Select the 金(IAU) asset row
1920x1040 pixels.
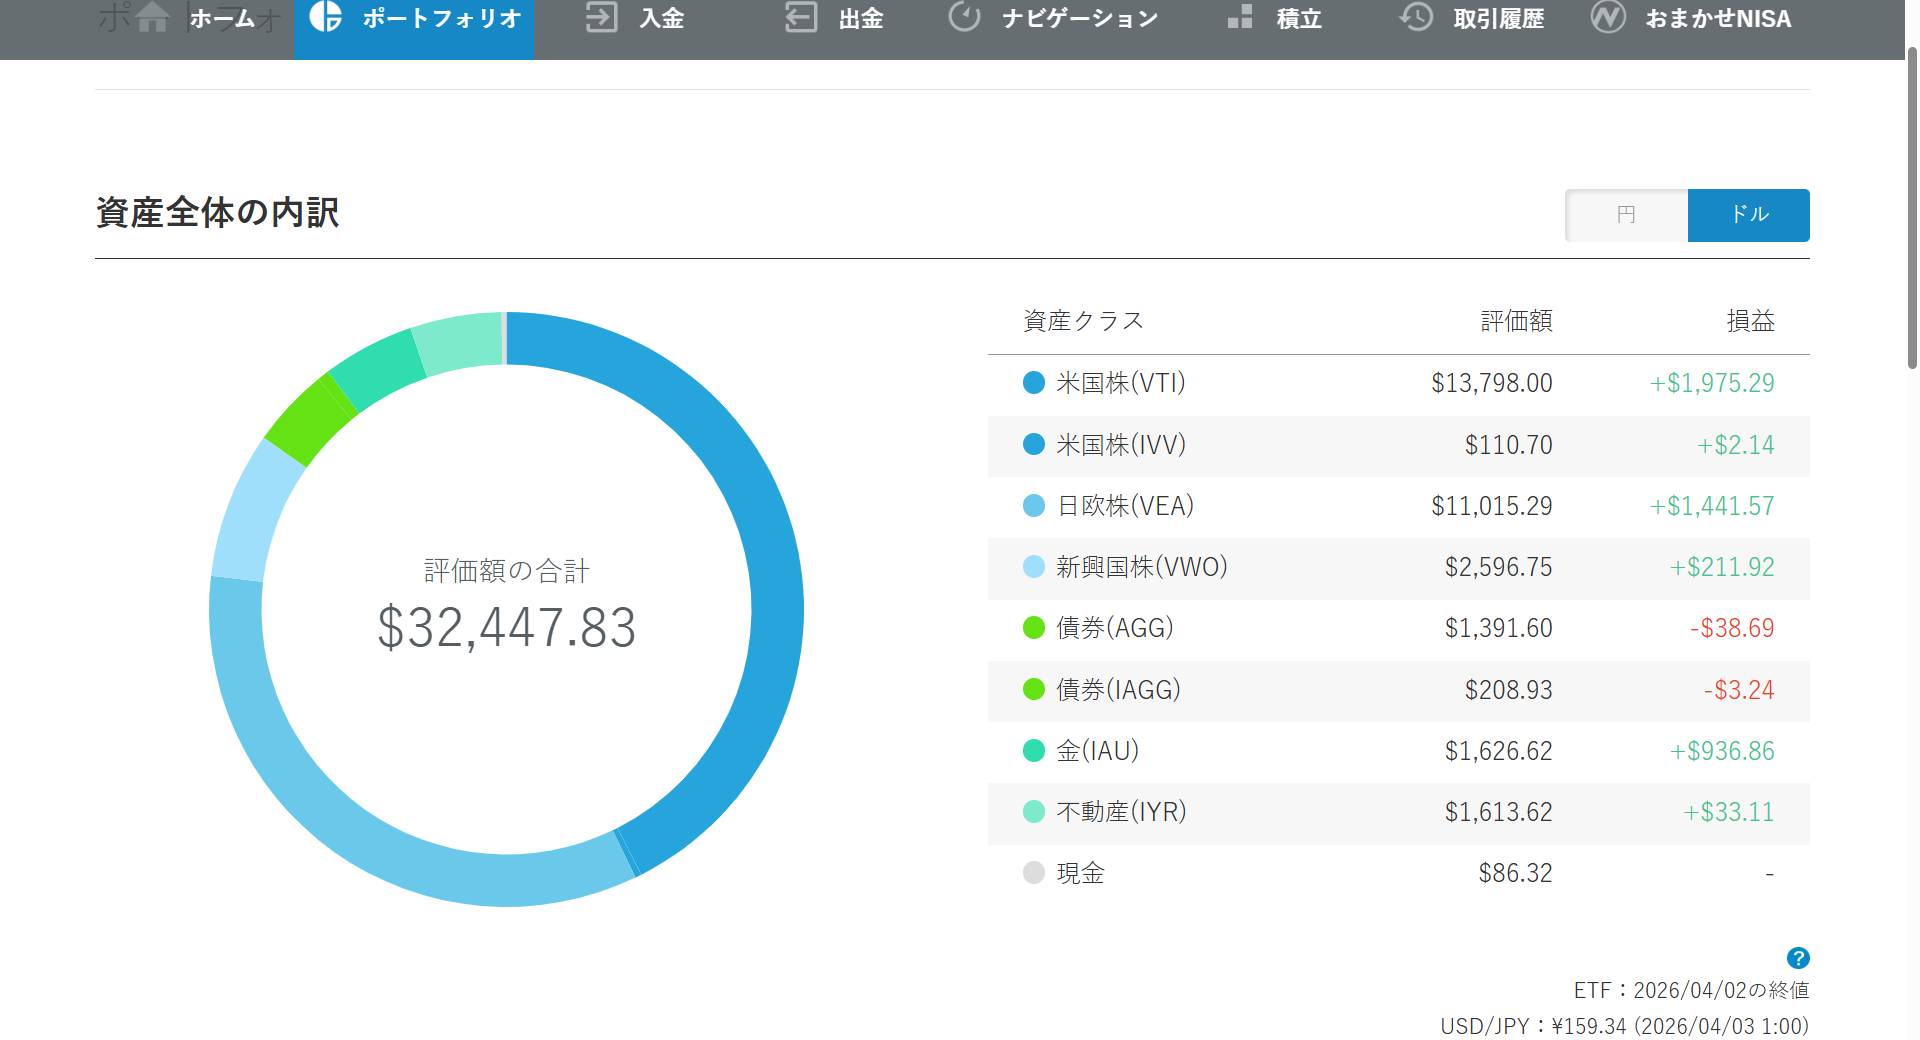[x=1398, y=751]
